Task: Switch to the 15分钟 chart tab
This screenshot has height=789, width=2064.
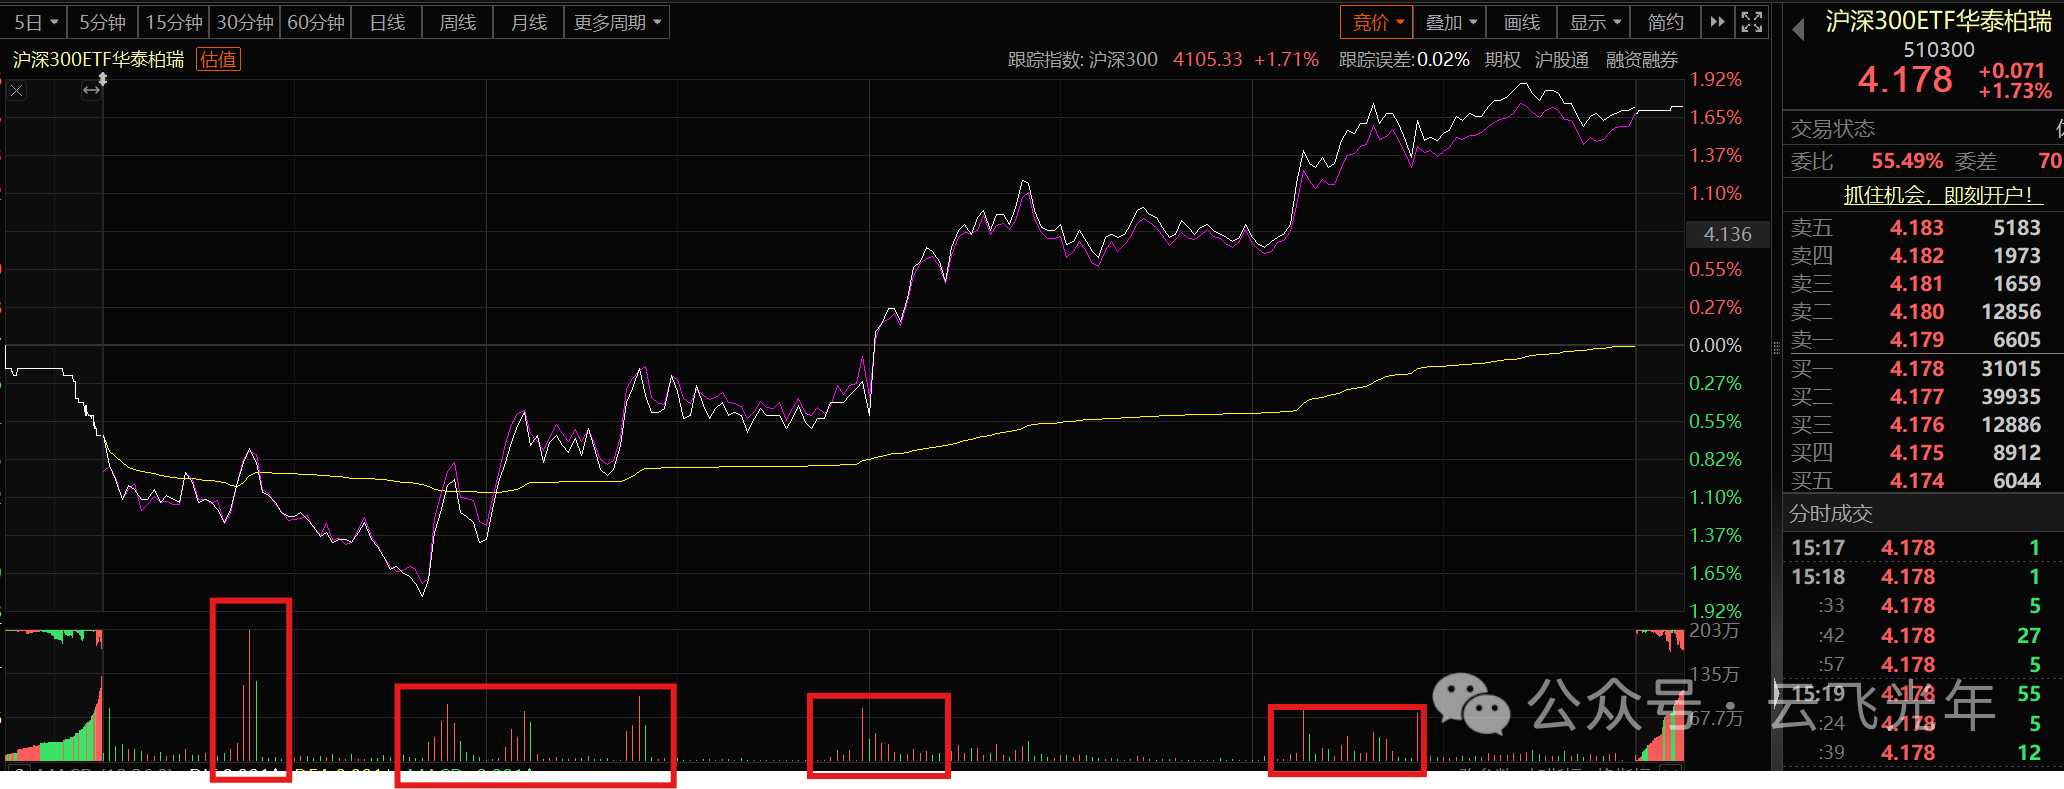Action: coord(174,22)
